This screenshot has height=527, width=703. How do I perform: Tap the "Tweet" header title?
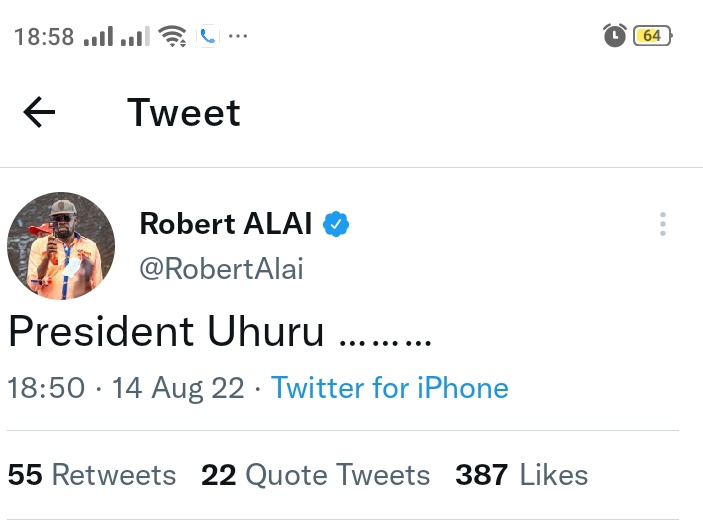click(184, 113)
